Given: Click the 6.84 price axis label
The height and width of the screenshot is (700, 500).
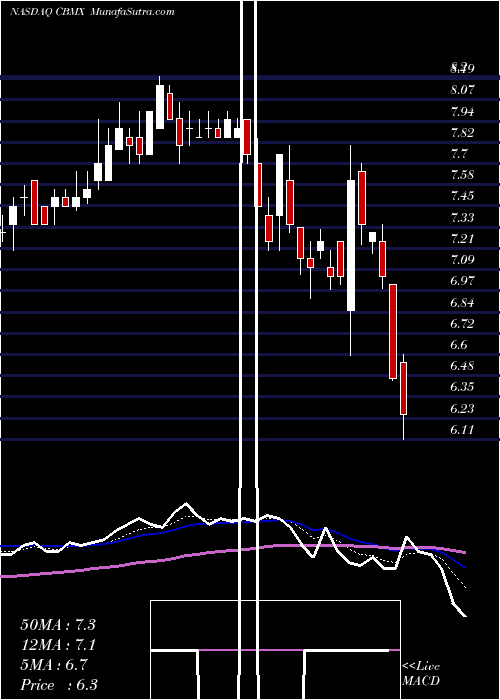Looking at the screenshot, I should 462,303.
